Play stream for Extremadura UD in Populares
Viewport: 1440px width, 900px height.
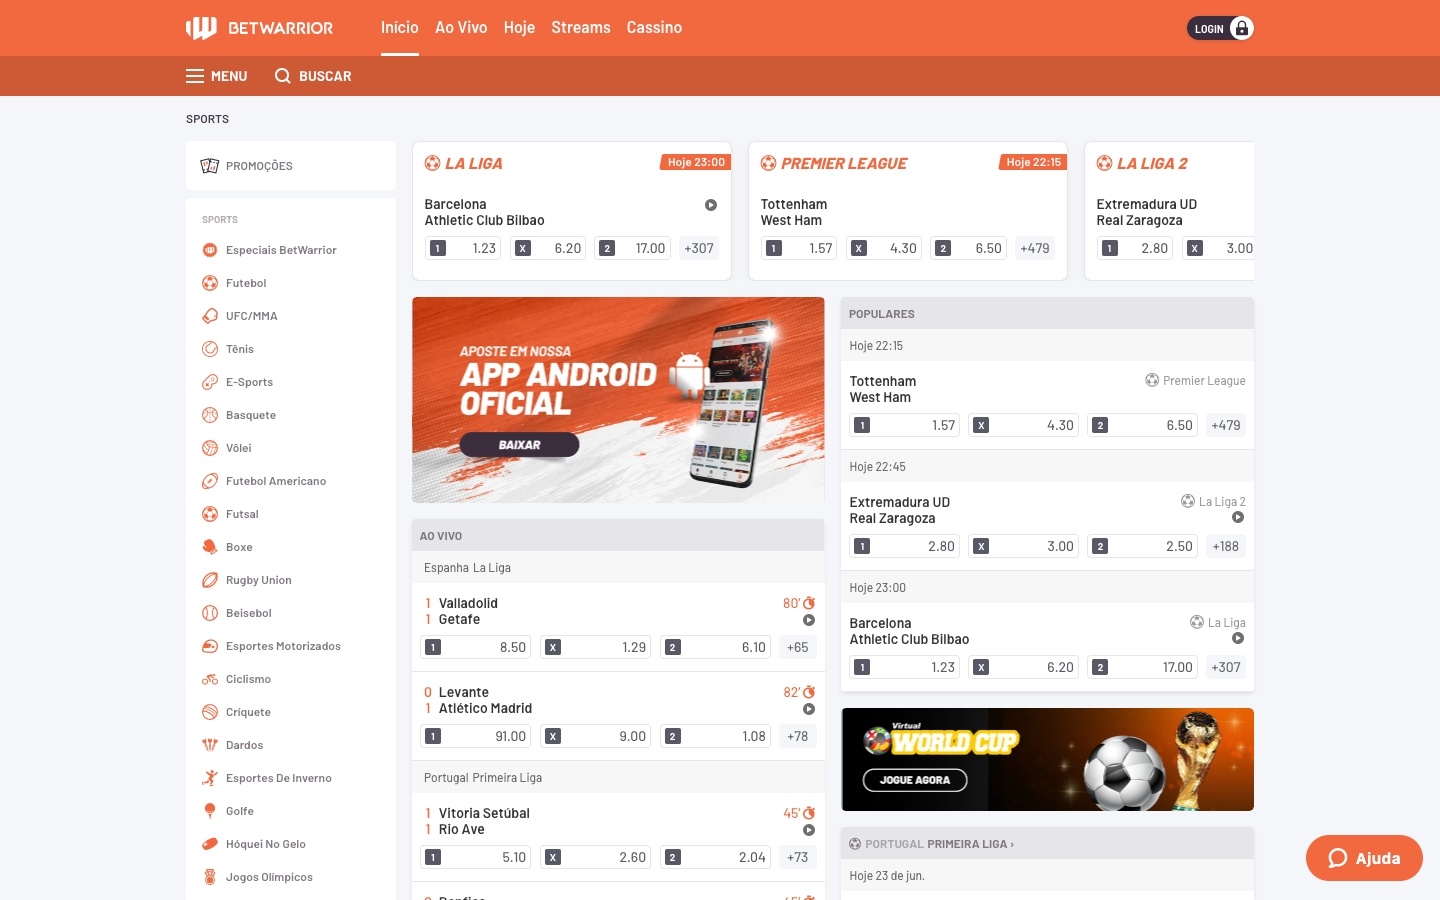[1238, 518]
